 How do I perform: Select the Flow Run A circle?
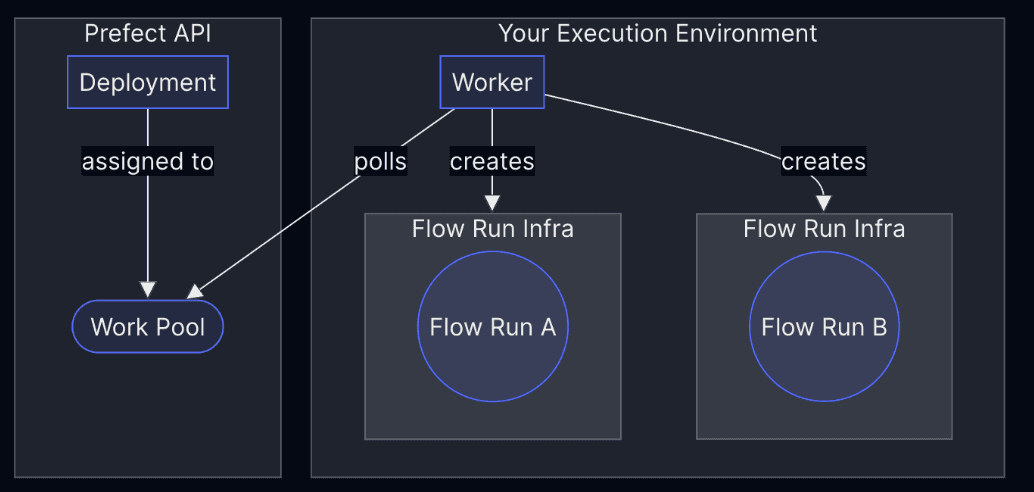pos(492,326)
